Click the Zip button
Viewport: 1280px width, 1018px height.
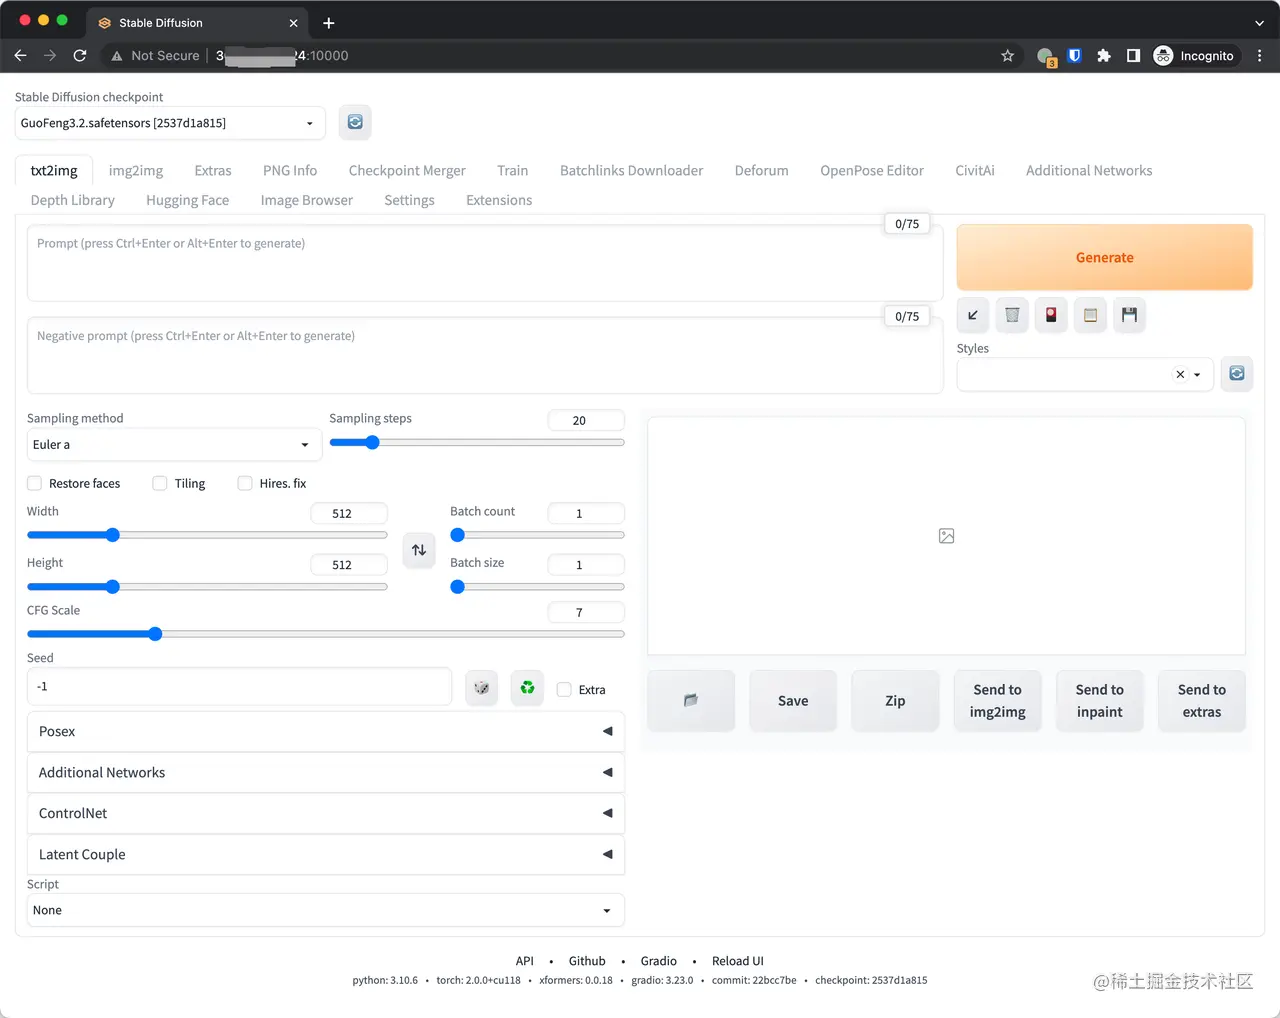(x=895, y=701)
